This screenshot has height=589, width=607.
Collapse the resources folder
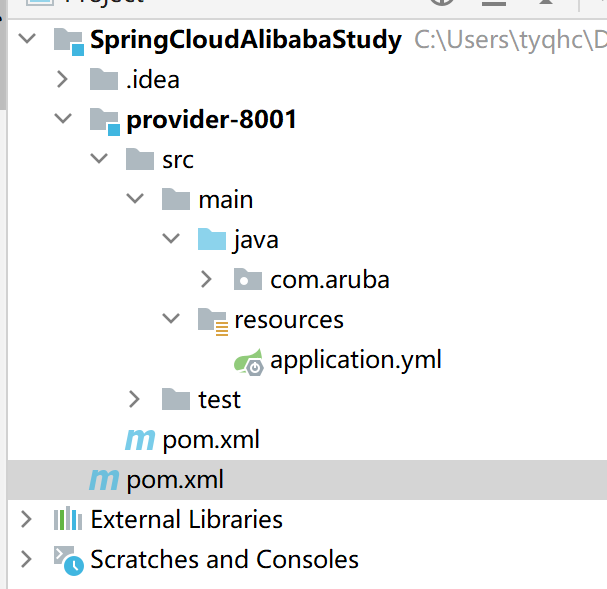(171, 318)
